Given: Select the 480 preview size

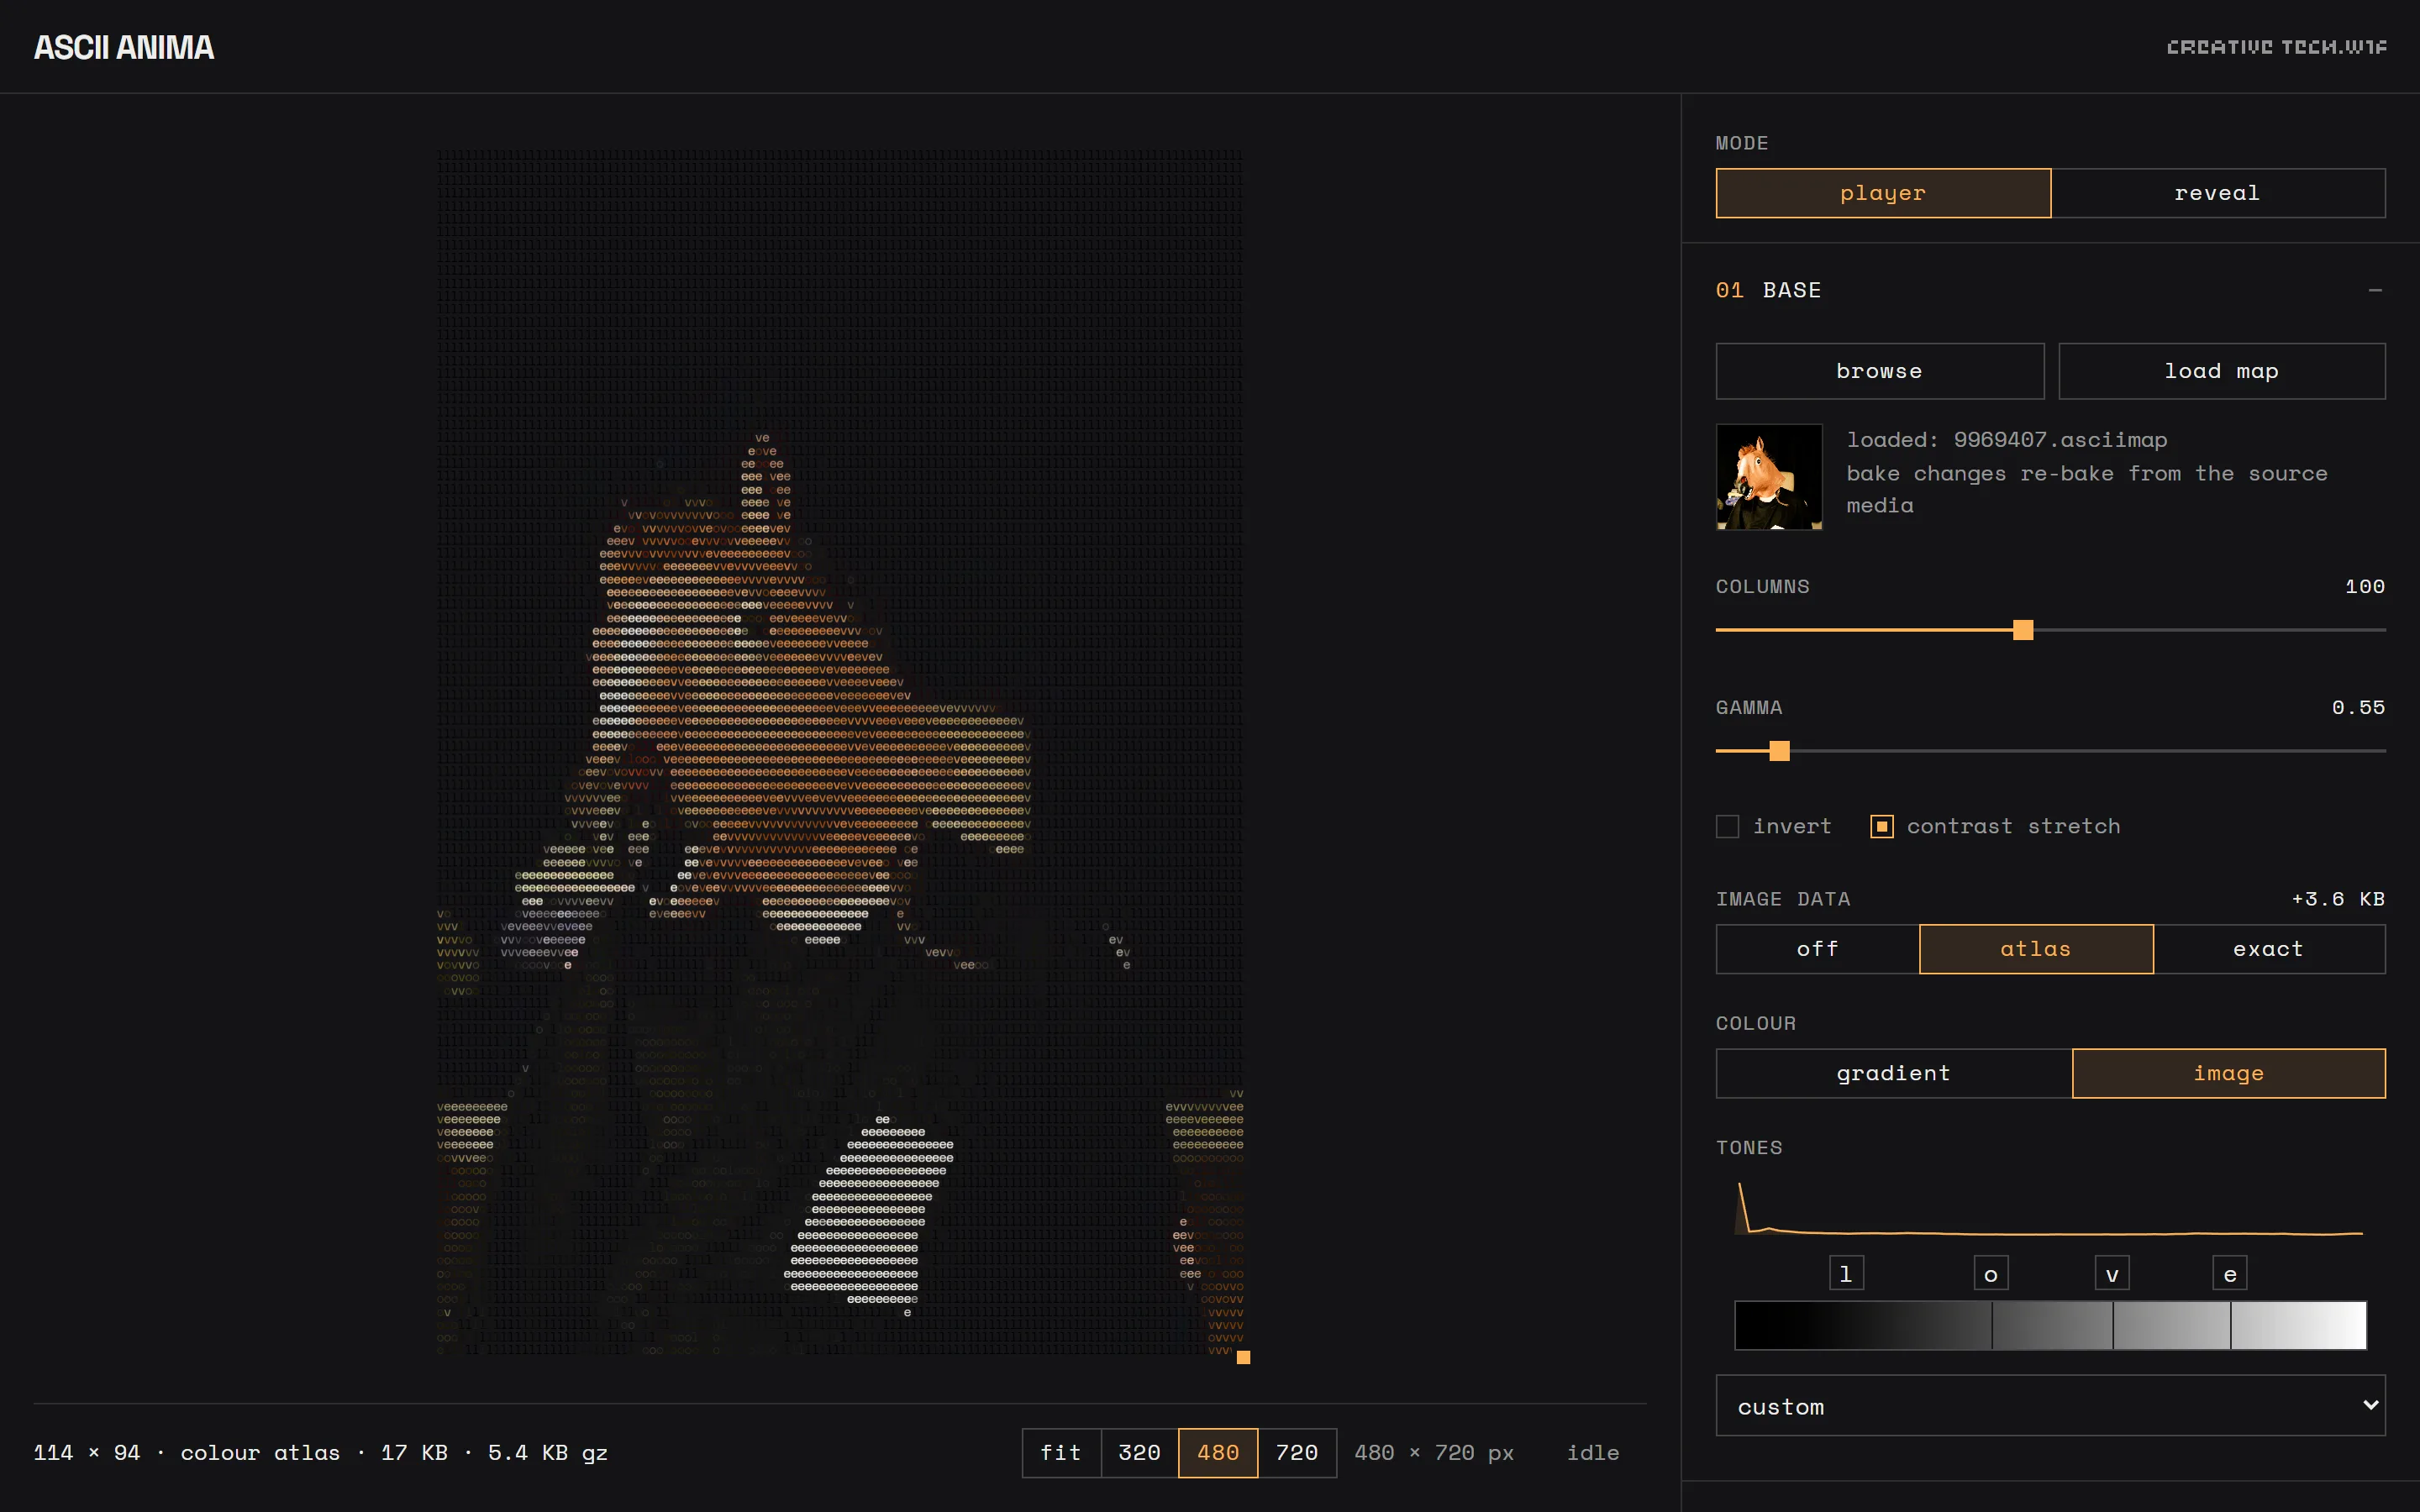Looking at the screenshot, I should pos(1218,1453).
